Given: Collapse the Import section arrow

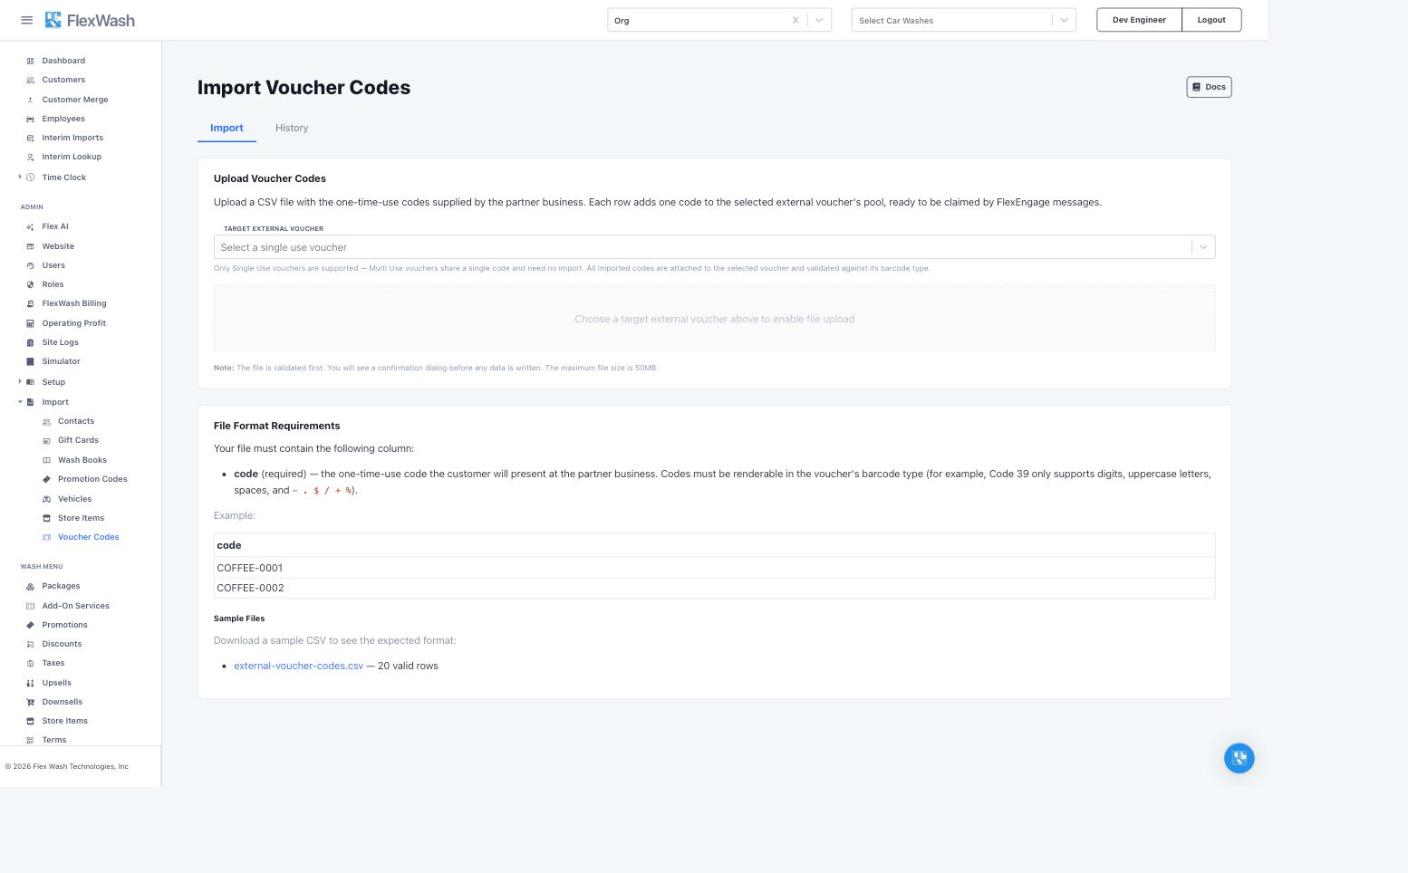Looking at the screenshot, I should [20, 402].
